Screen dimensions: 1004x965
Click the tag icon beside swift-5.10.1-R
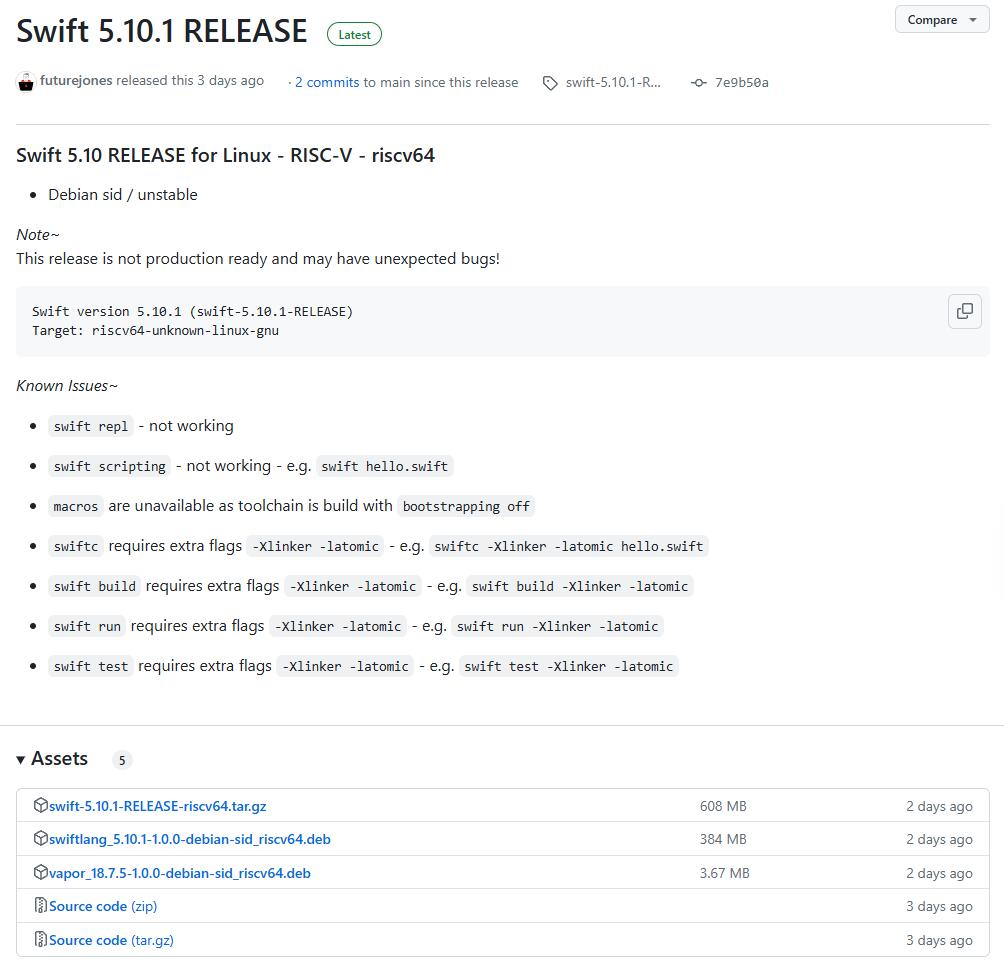(x=550, y=83)
